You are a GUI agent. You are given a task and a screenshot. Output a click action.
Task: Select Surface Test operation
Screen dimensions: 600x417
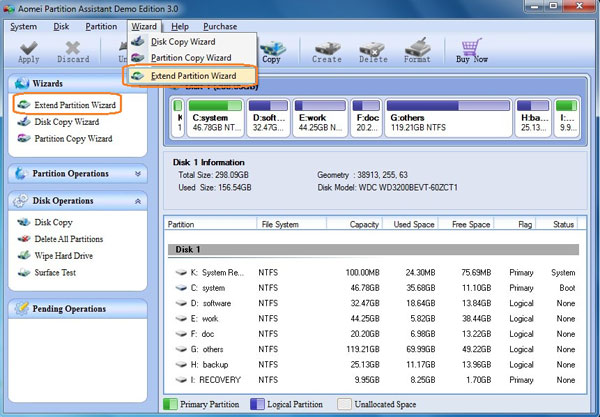[55, 272]
